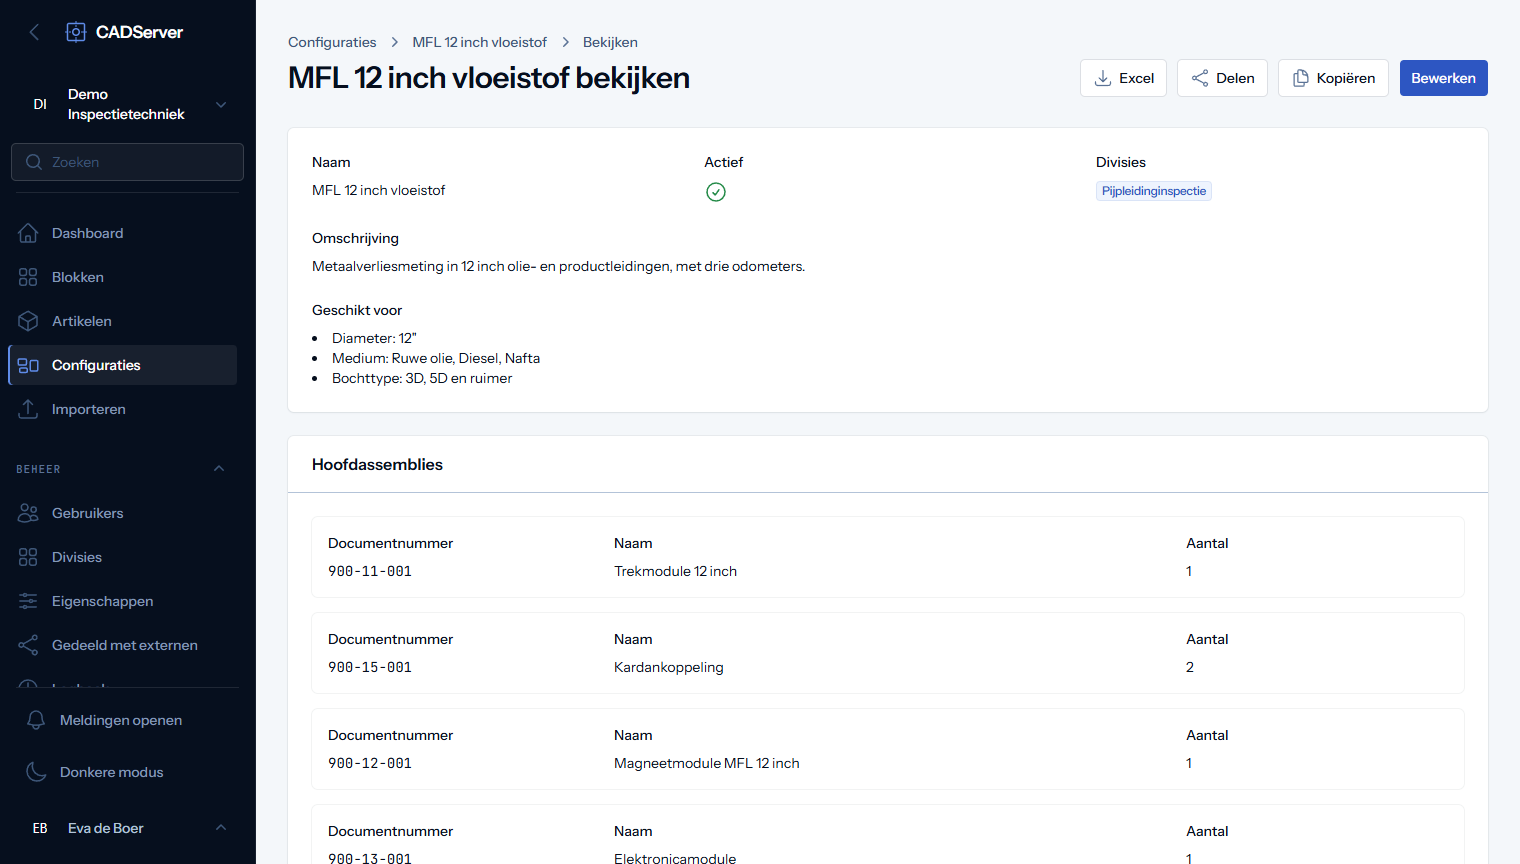Focus the Zoeken search field

[127, 162]
